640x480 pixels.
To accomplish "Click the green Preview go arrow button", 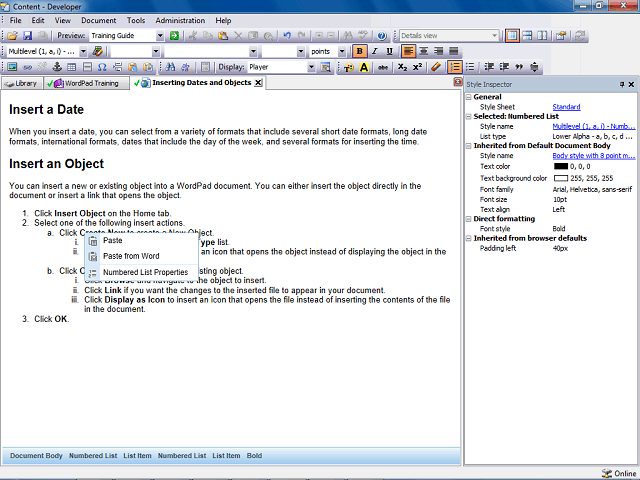I will 174,36.
